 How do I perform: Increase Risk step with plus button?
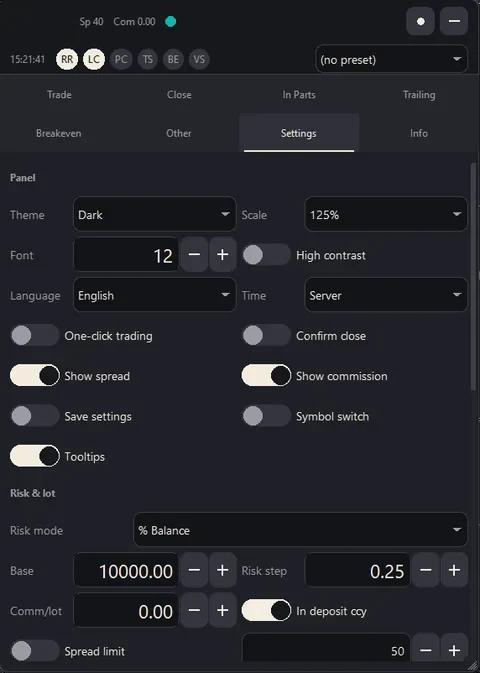click(x=454, y=570)
